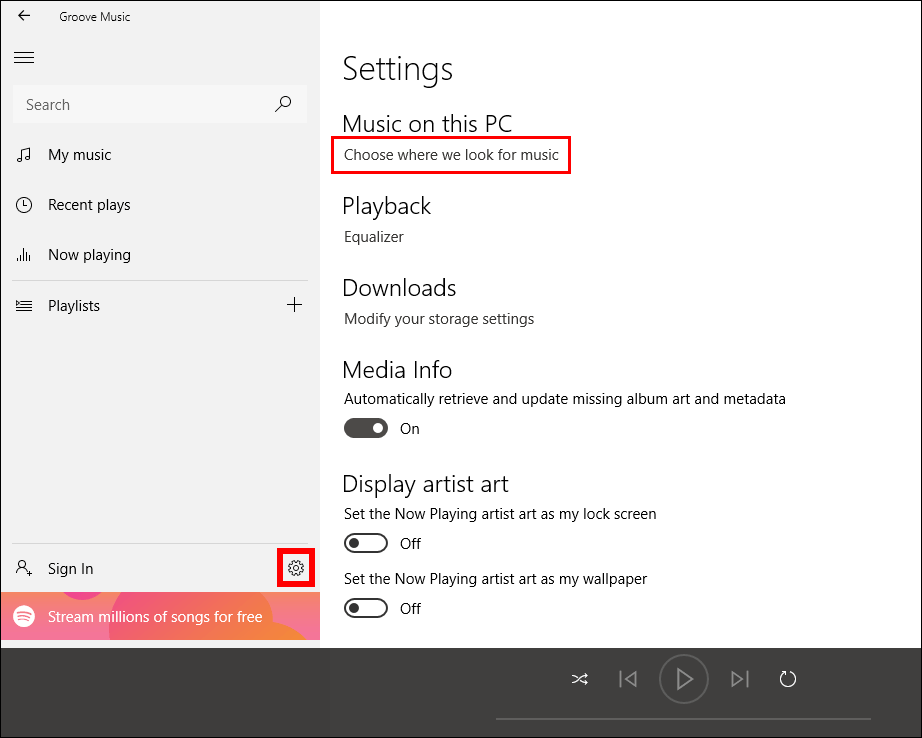Open the hamburger navigation menu
Image resolution: width=922 pixels, height=738 pixels.
(24, 58)
